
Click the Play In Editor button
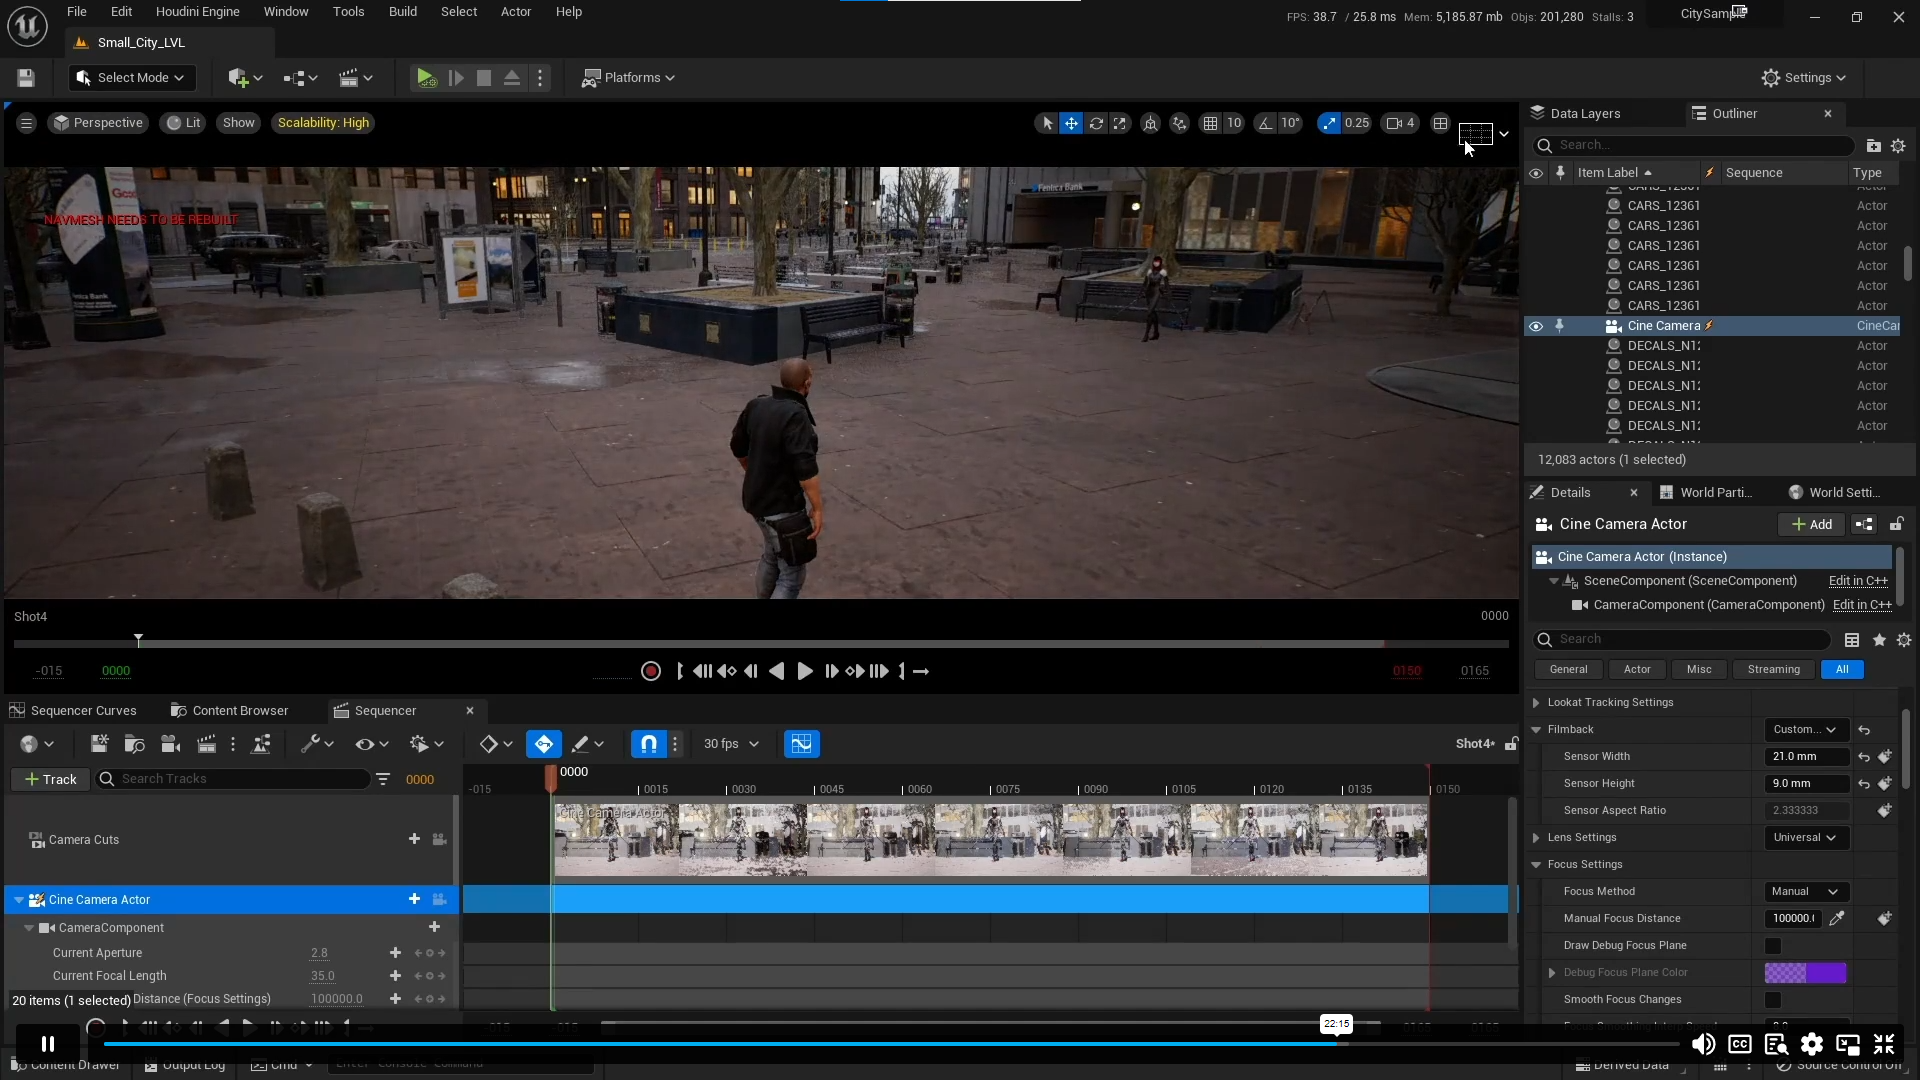click(425, 78)
